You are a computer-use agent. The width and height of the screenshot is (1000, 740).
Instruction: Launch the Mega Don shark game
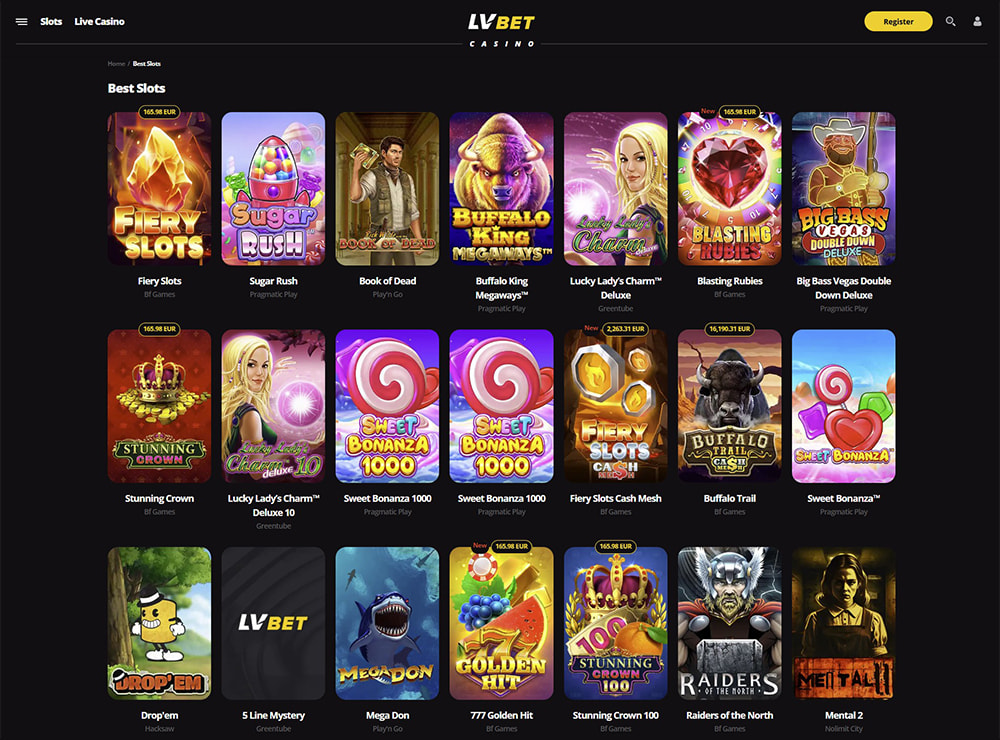[387, 623]
